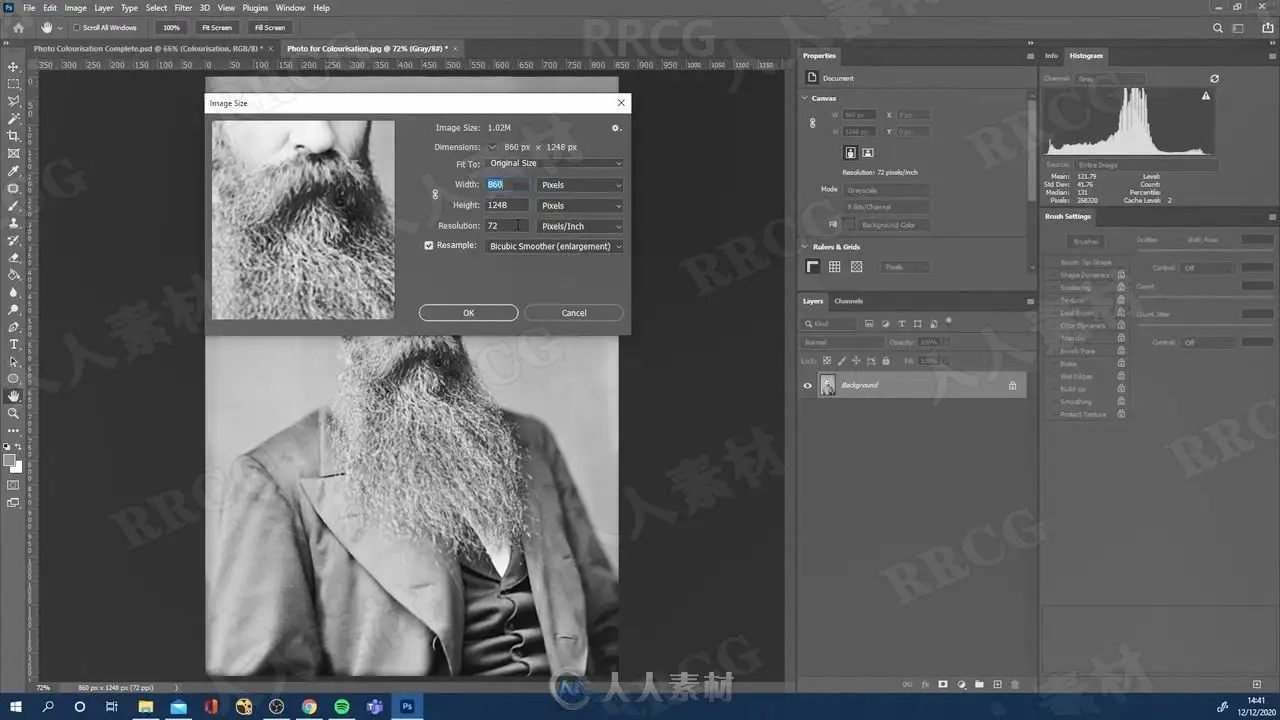
Task: Switch to the Info panel tab
Action: coord(1051,56)
